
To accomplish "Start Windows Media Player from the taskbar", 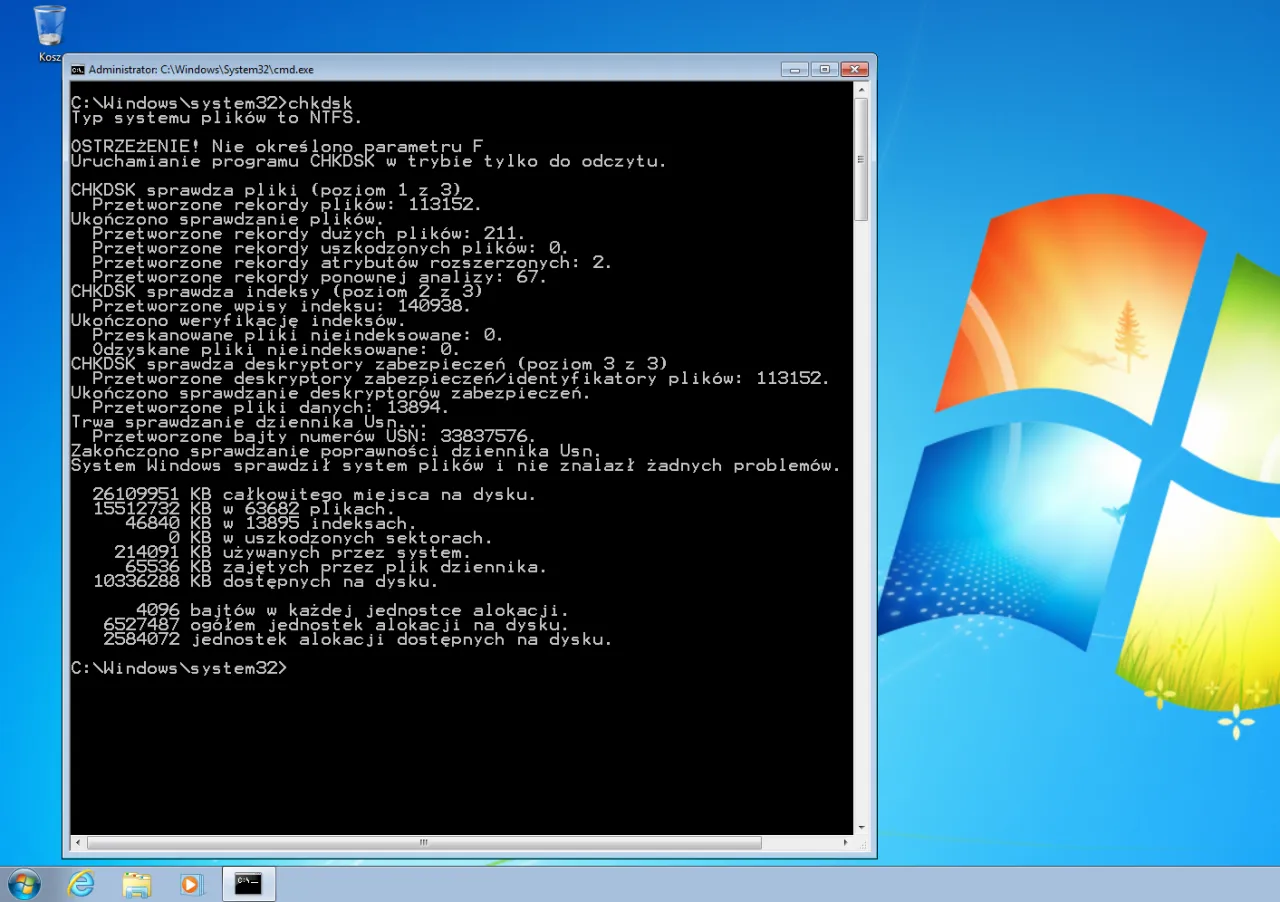I will (192, 884).
